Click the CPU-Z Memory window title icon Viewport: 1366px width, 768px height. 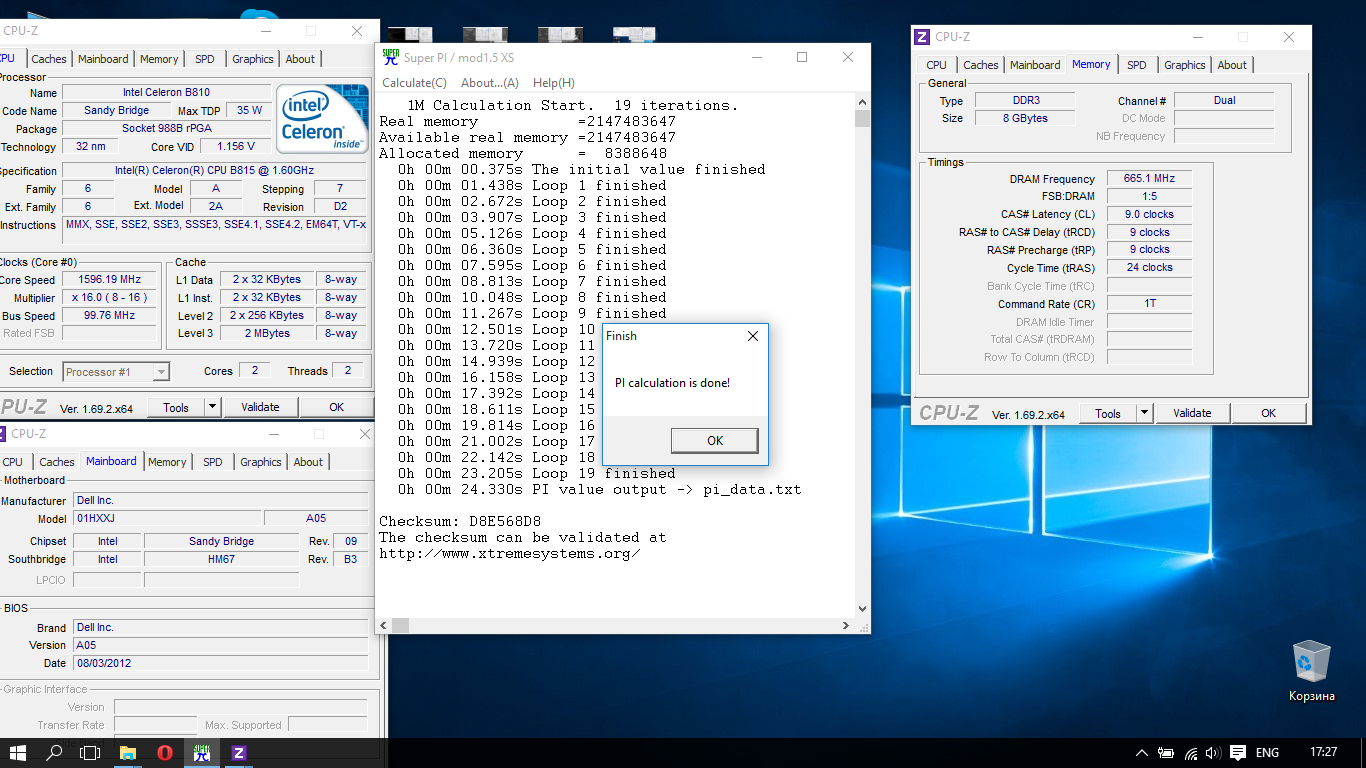923,37
